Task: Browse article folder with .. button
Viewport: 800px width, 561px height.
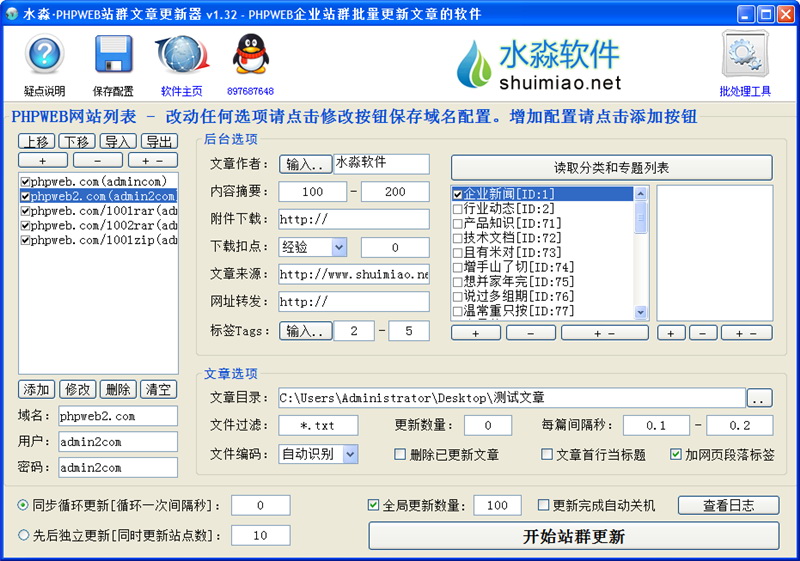Action: pos(759,398)
